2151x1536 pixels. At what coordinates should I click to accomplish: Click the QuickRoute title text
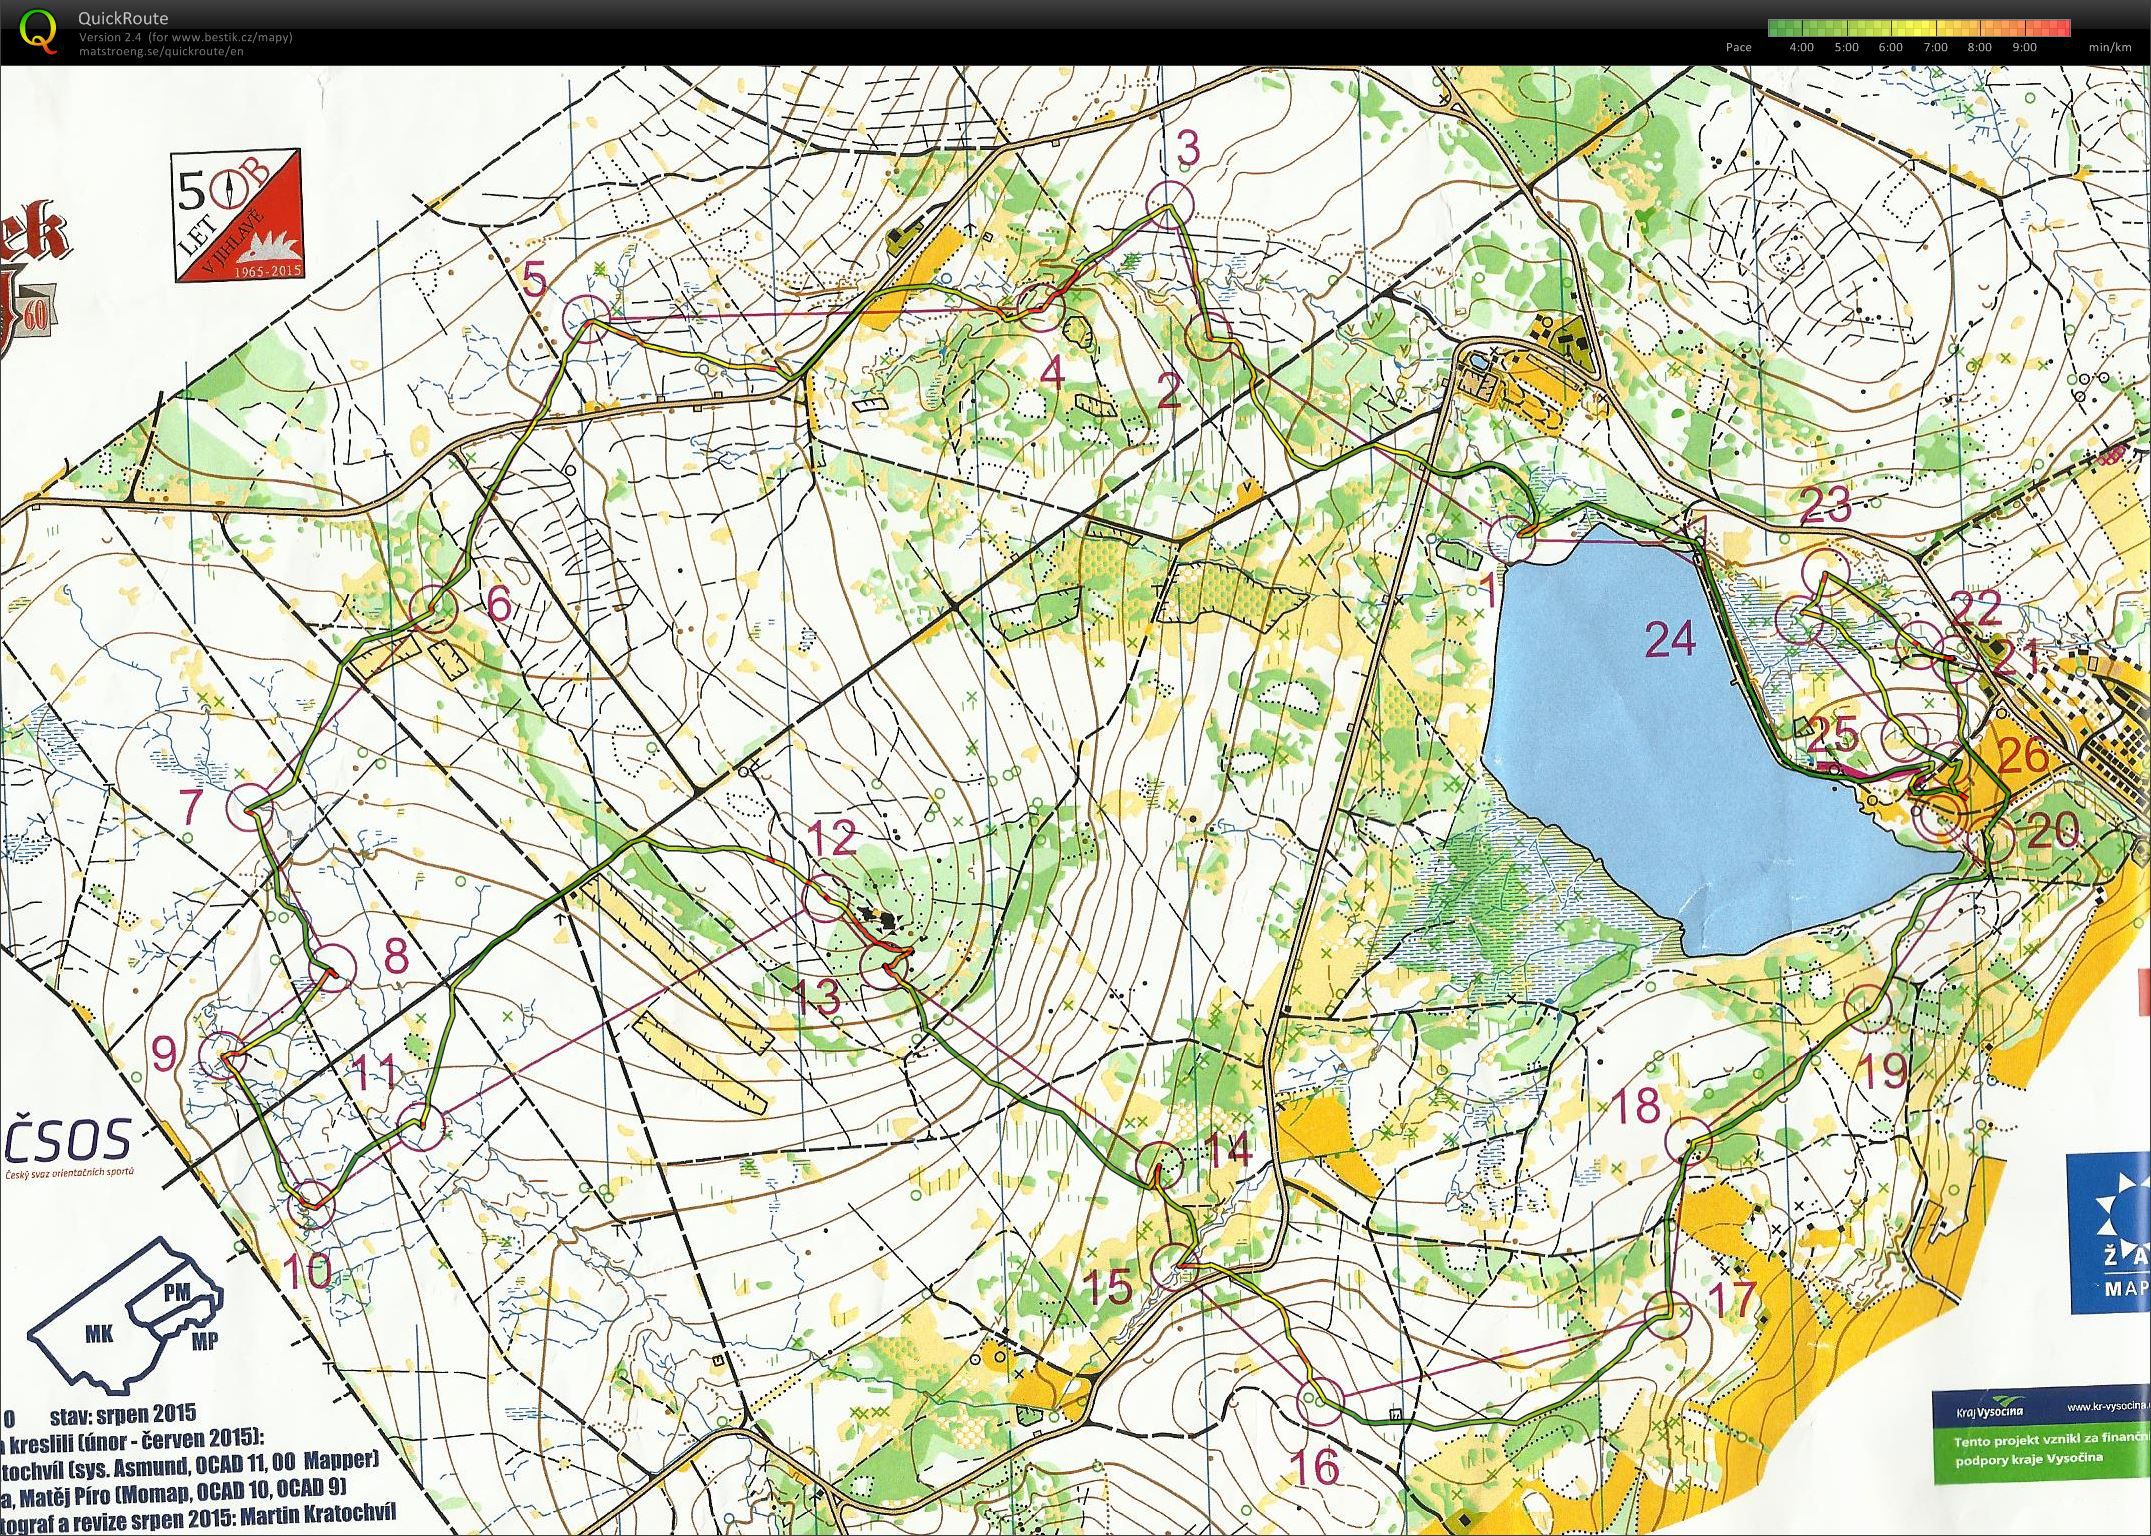click(x=123, y=18)
